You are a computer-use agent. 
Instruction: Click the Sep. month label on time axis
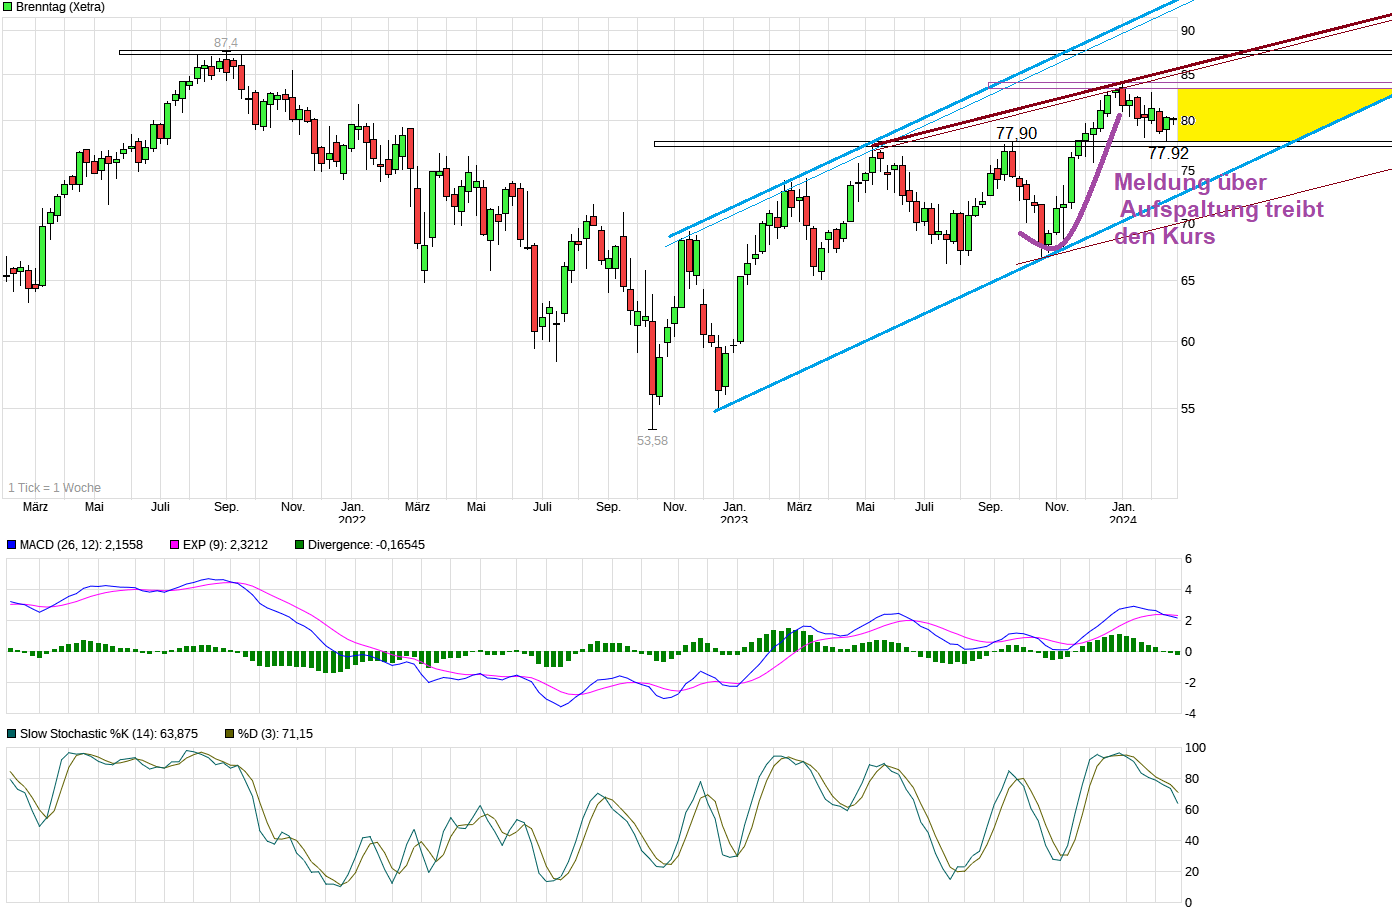[x=226, y=507]
